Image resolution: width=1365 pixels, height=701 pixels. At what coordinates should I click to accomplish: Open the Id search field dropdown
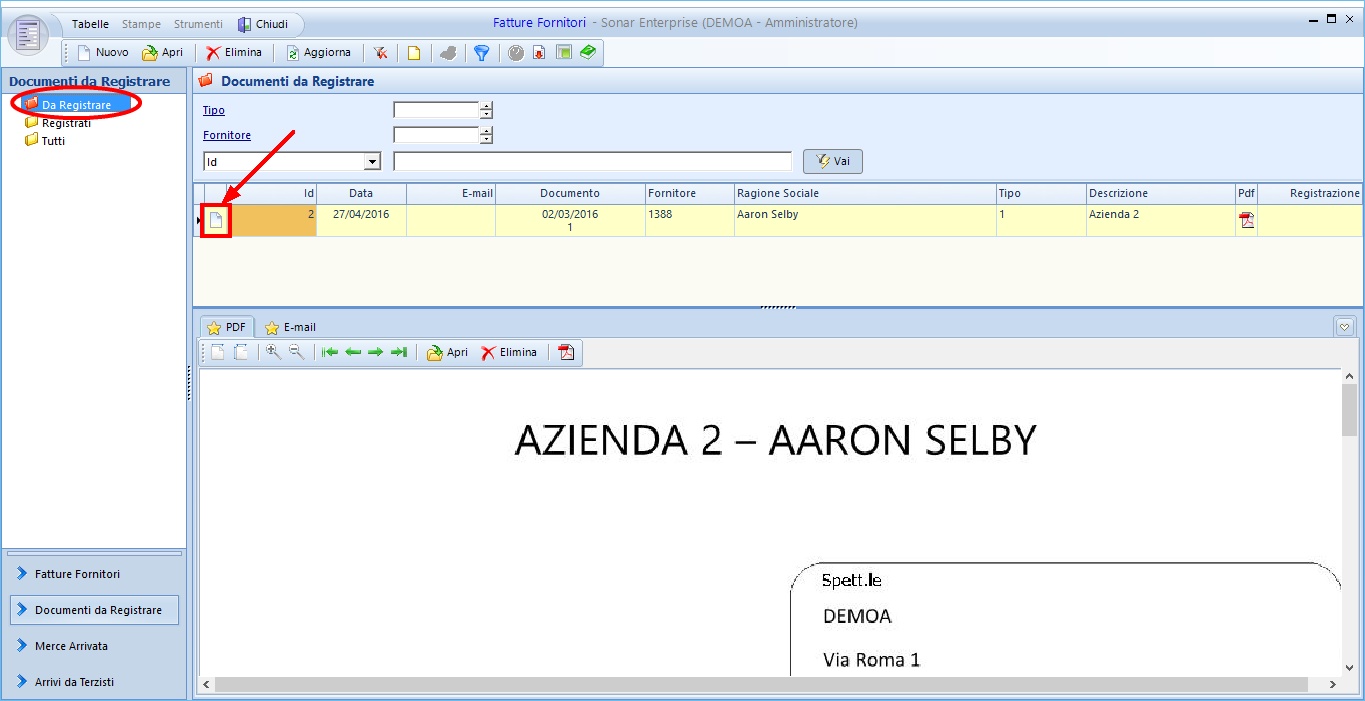point(372,161)
